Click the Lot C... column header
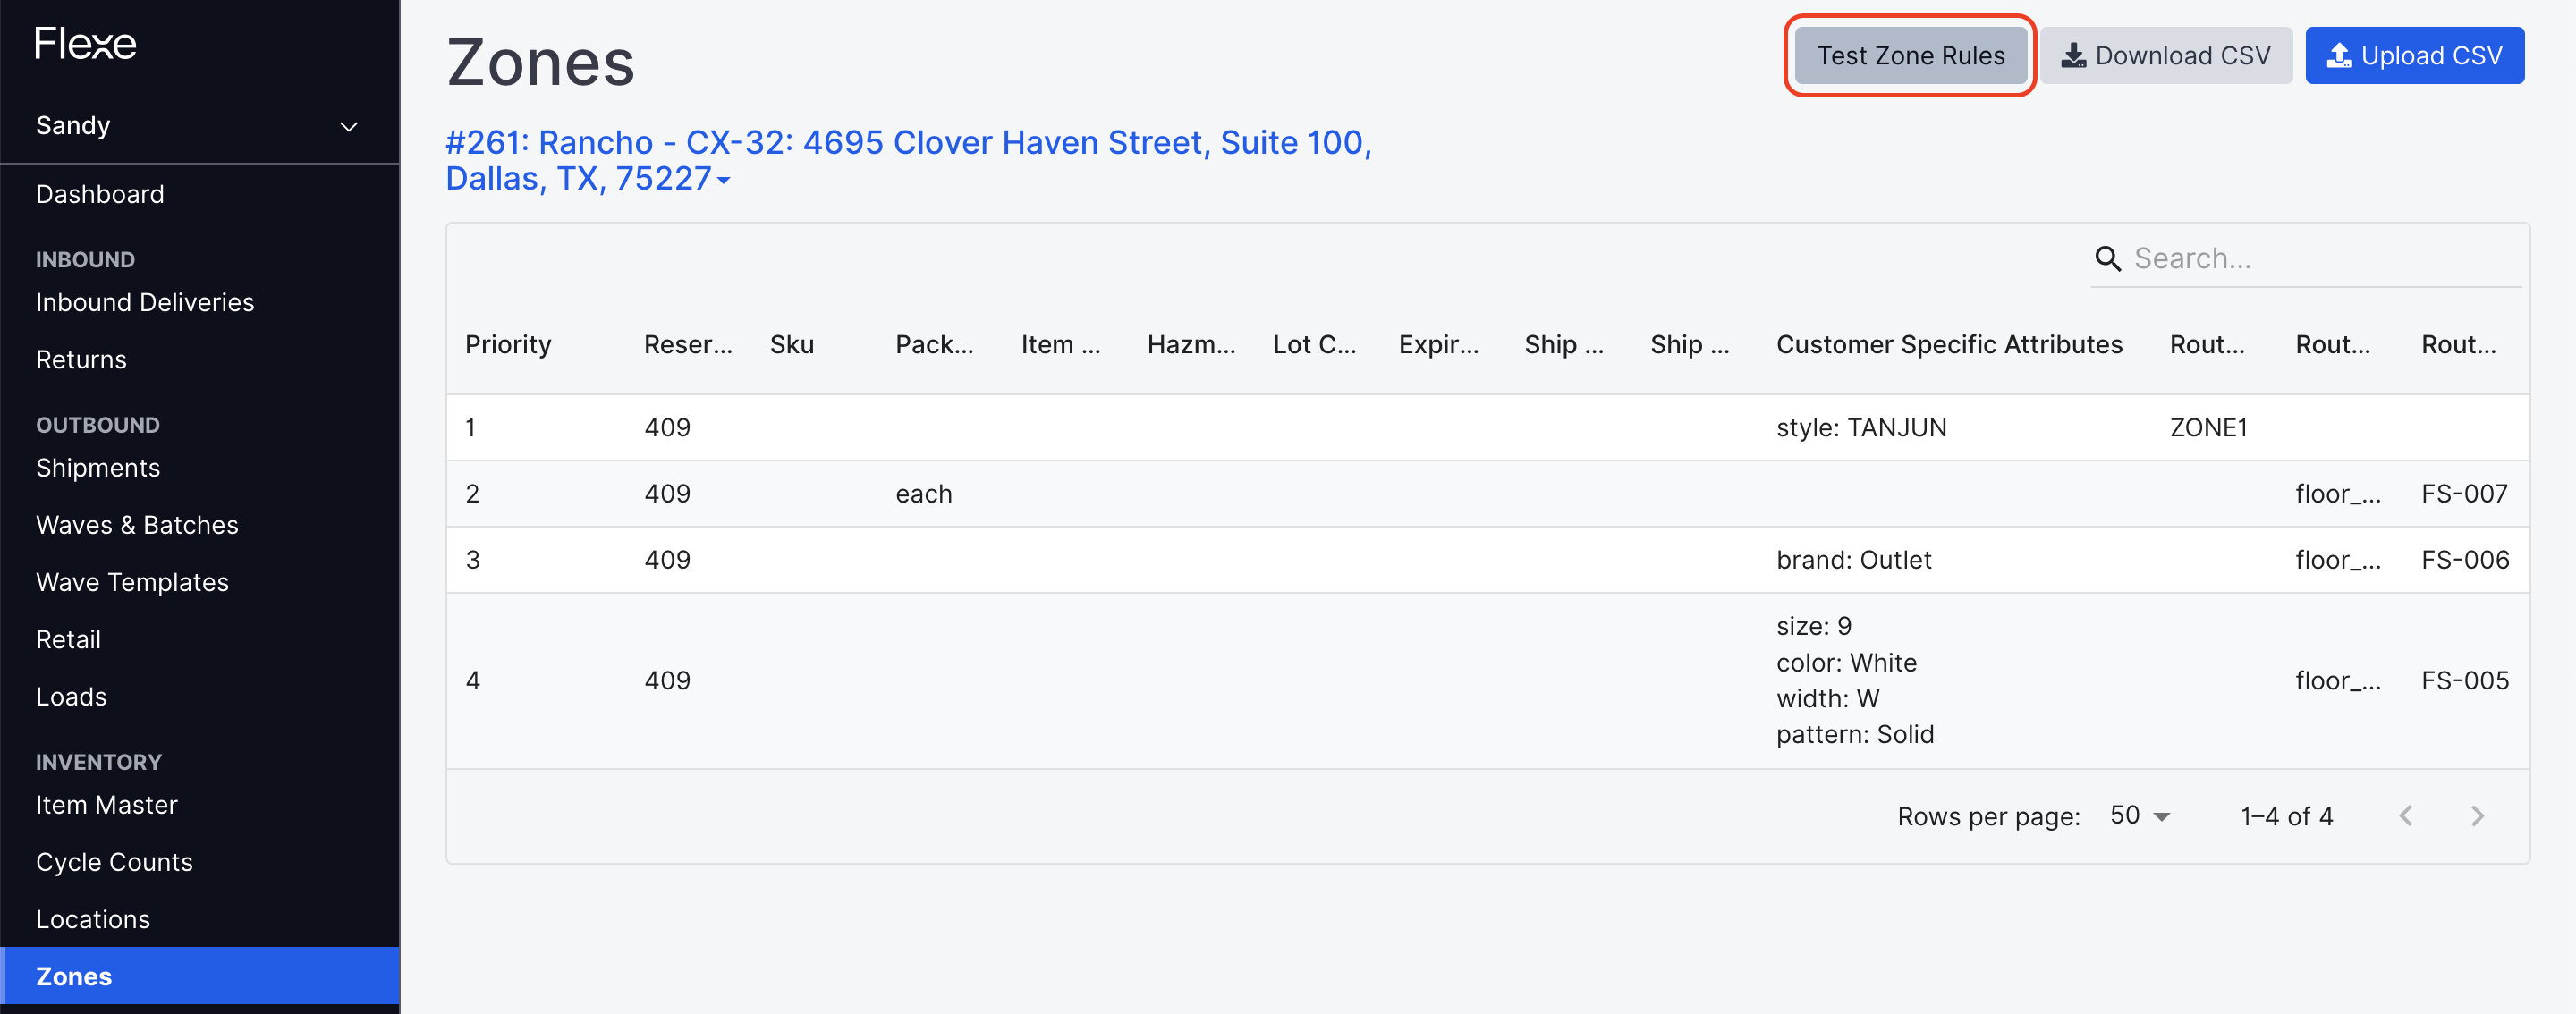 click(1314, 344)
